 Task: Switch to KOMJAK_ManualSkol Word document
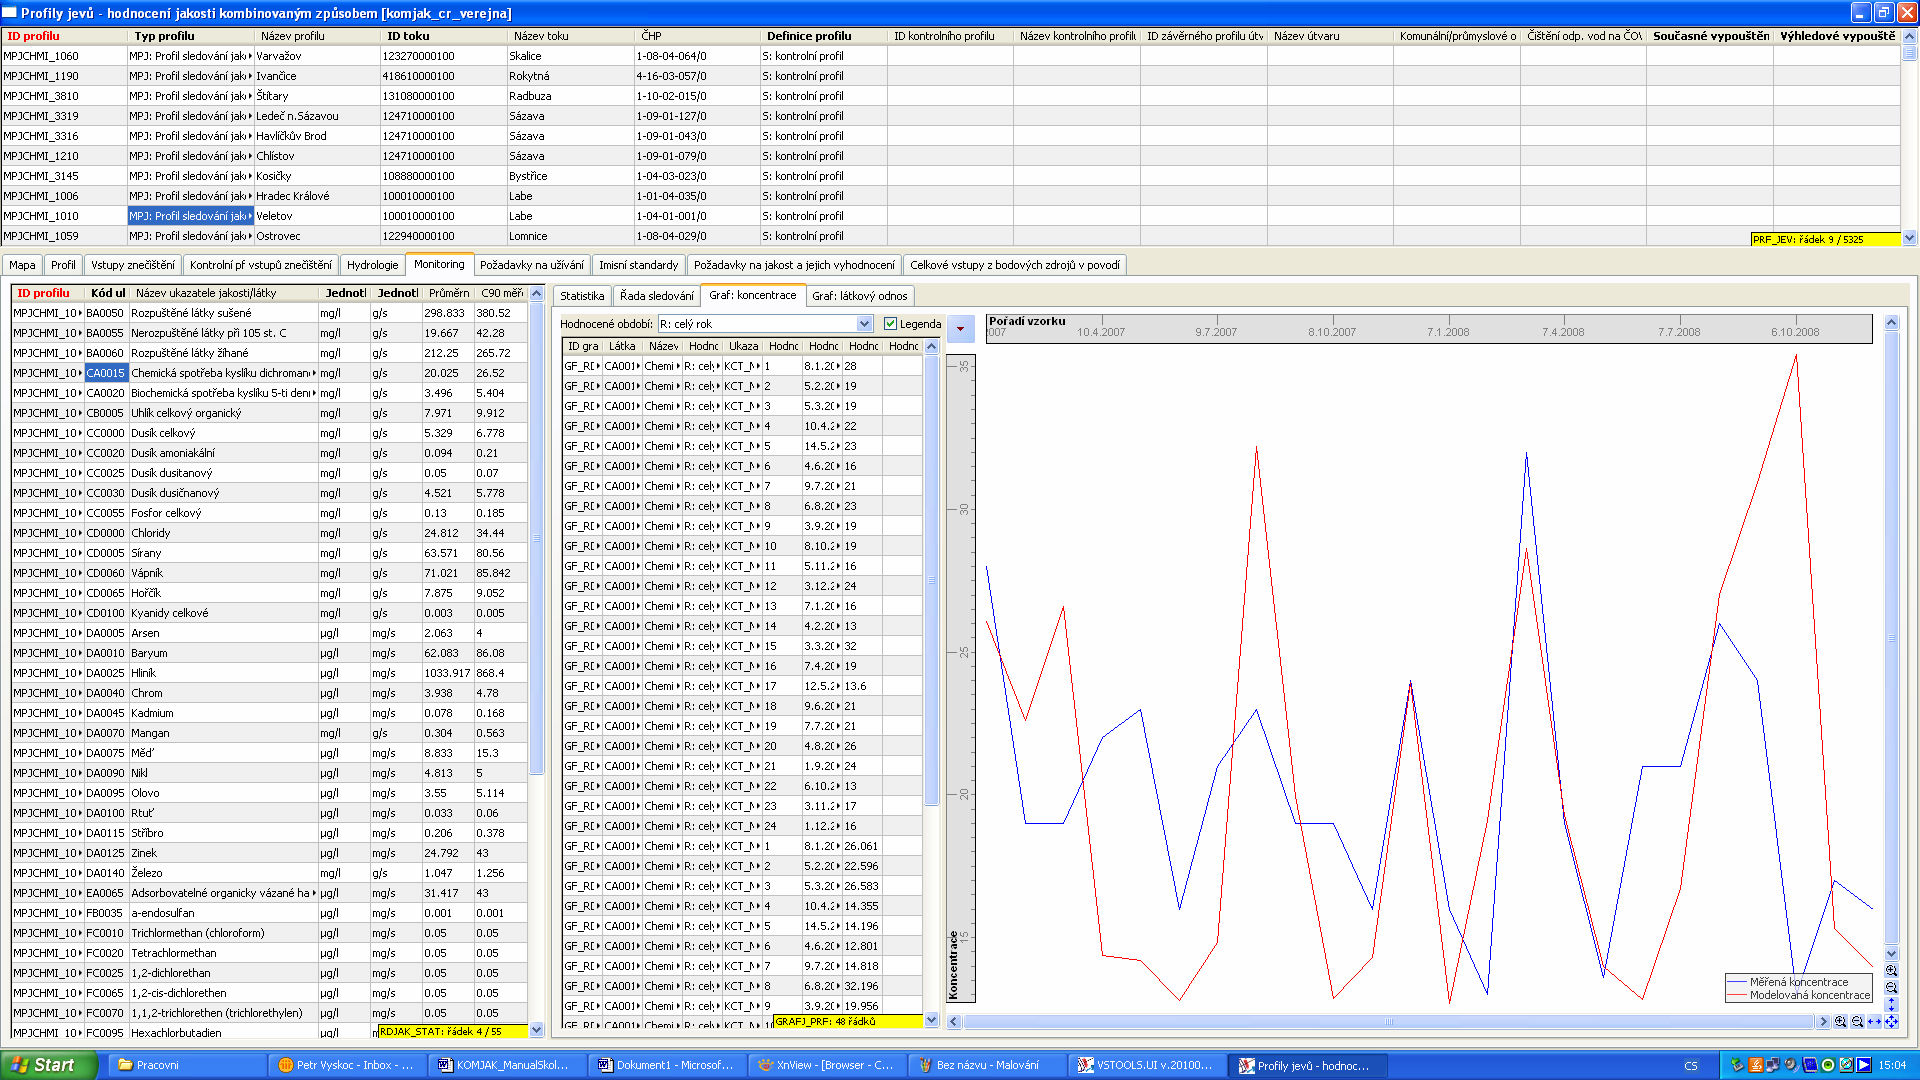tap(509, 1065)
